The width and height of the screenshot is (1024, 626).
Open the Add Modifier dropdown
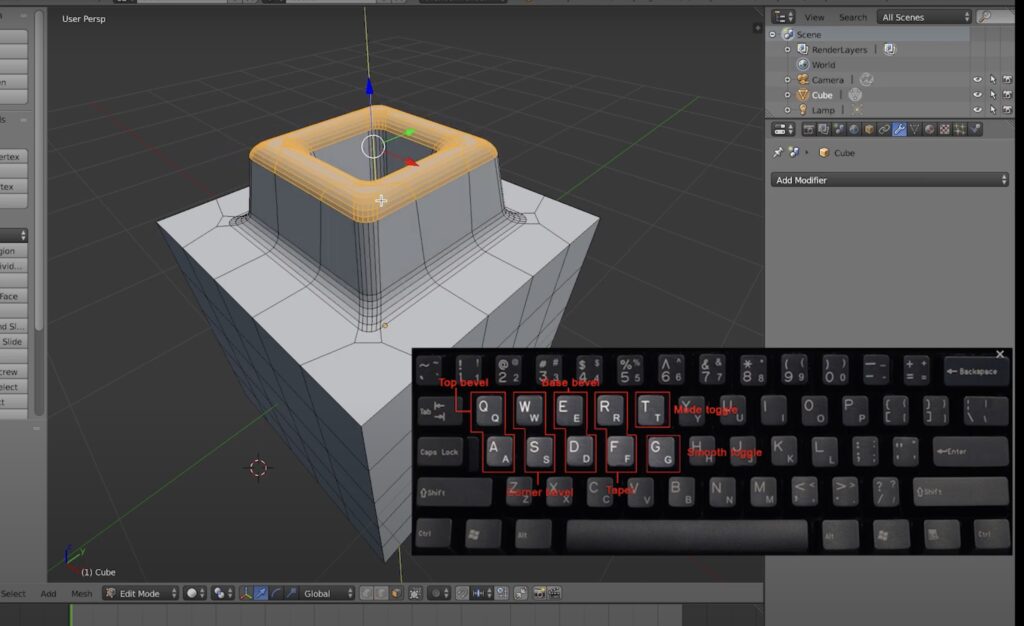pyautogui.click(x=889, y=180)
